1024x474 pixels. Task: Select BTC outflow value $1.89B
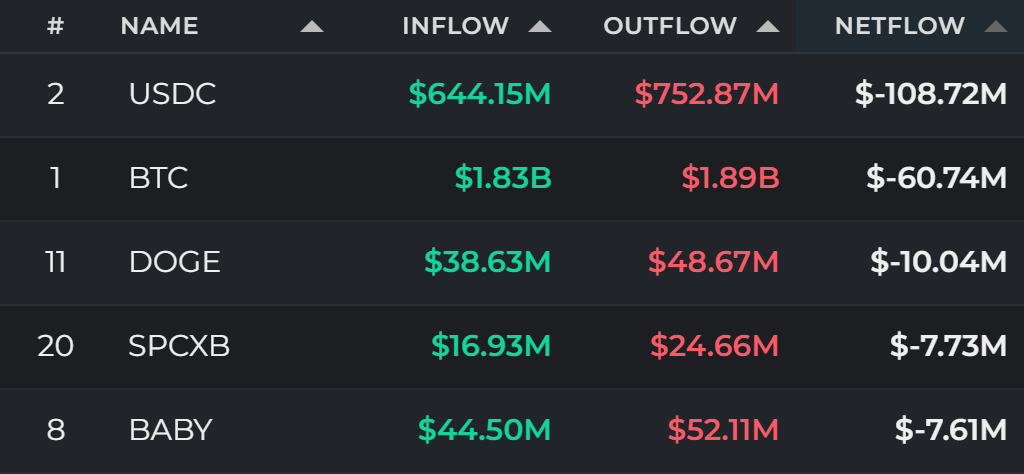pyautogui.click(x=730, y=178)
